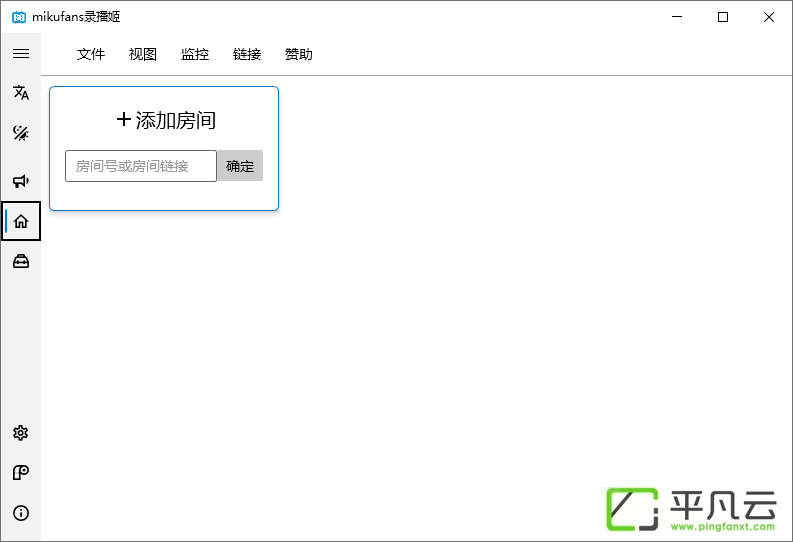Maximize the mikufans录播姬 window
This screenshot has width=793, height=542.
point(723,17)
